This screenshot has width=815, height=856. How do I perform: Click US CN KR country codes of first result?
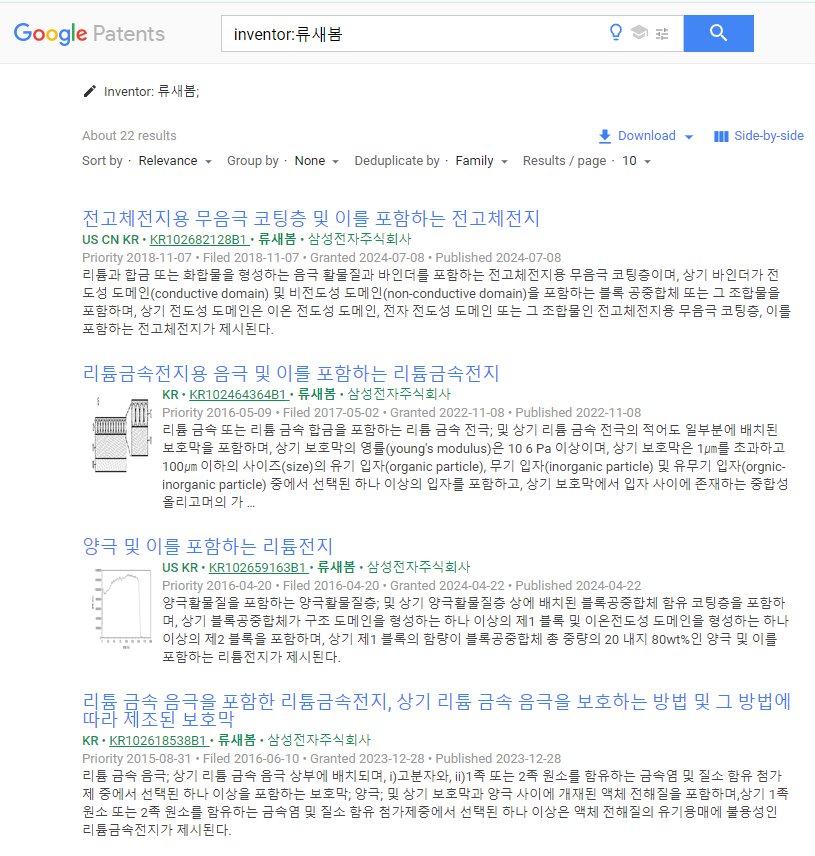tap(111, 240)
